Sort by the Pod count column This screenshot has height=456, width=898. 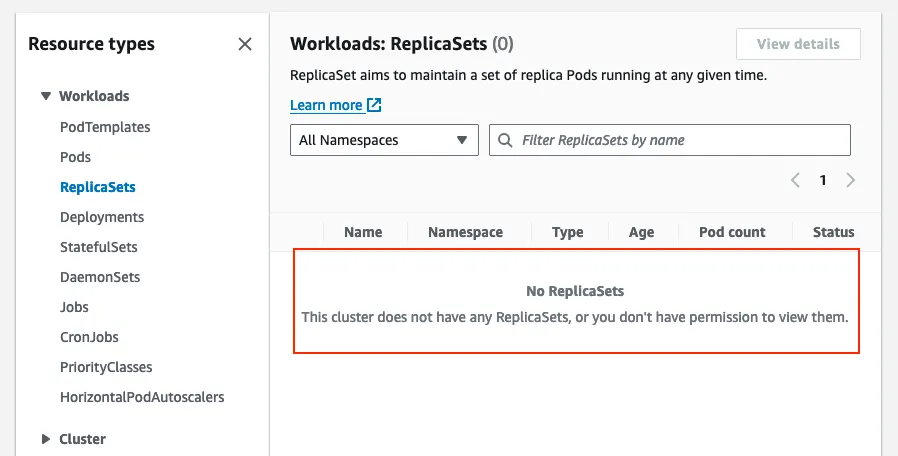tap(732, 232)
